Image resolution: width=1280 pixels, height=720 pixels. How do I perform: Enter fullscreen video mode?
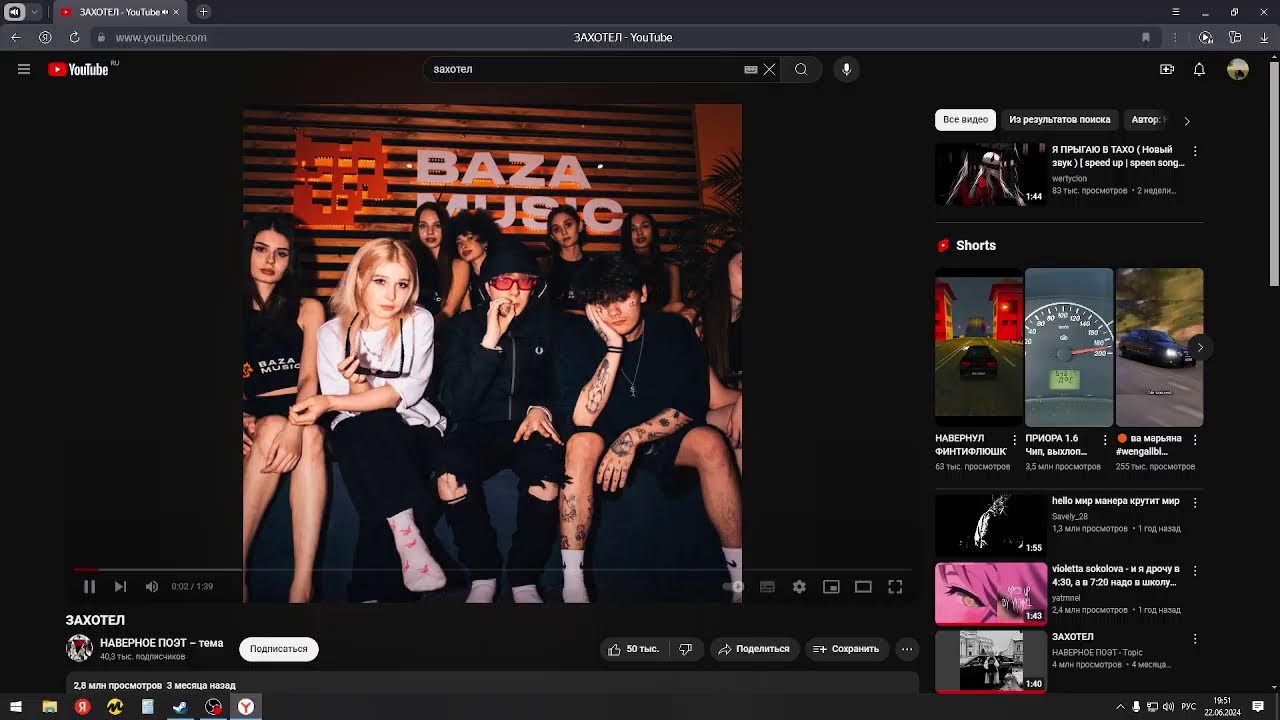[895, 587]
